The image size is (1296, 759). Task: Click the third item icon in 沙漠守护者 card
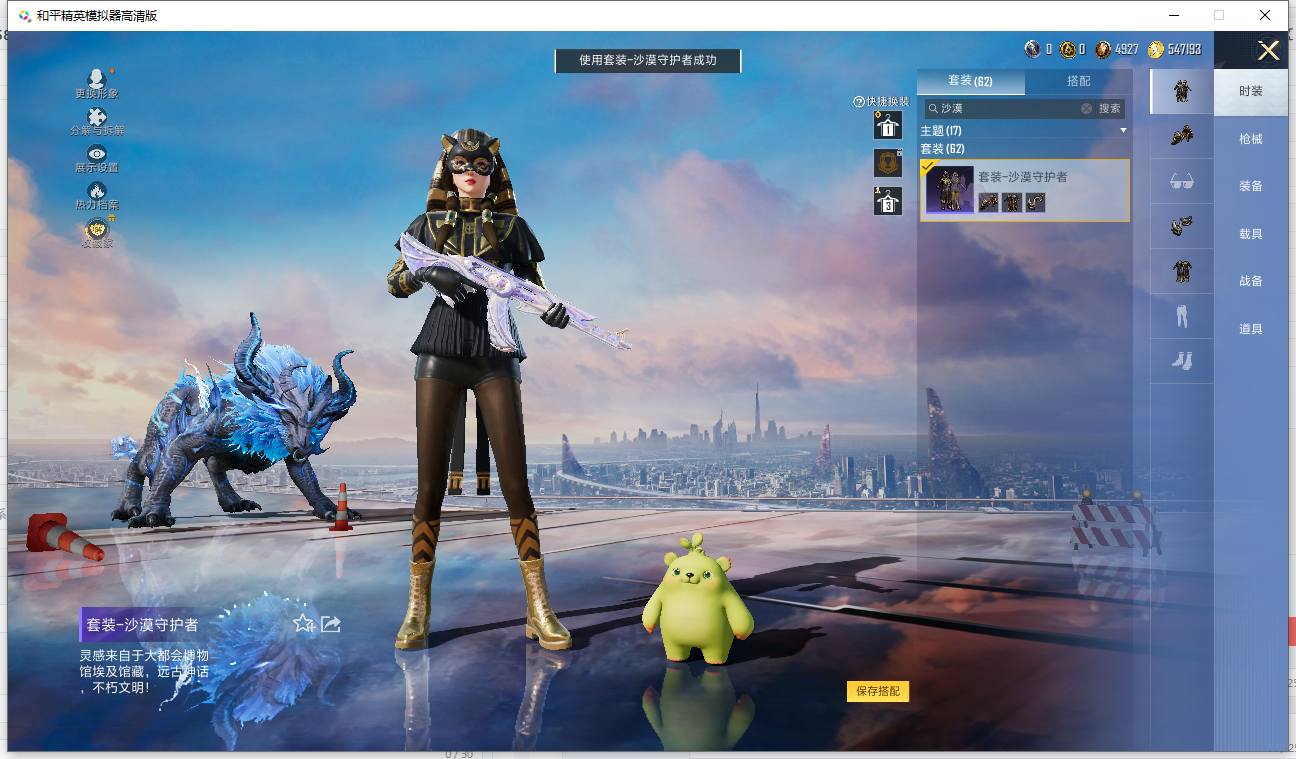coord(1036,202)
